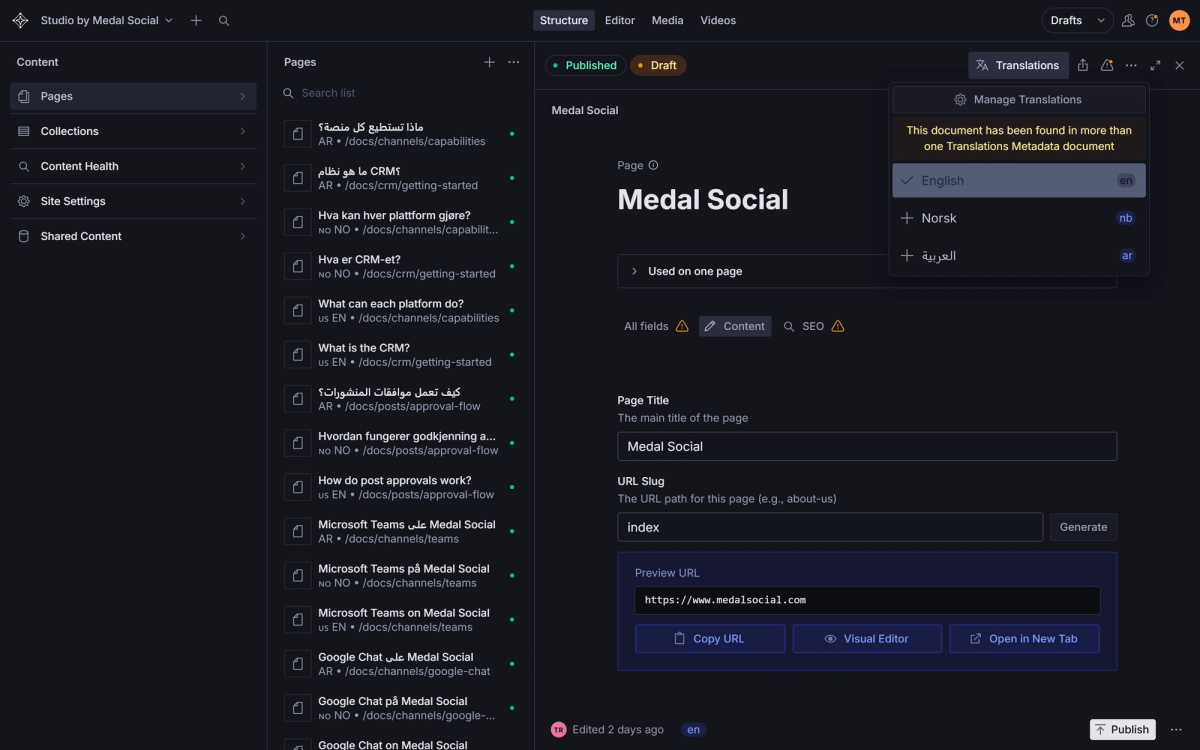The height and width of the screenshot is (750, 1200).
Task: Open the Visual Editor button
Action: point(867,639)
